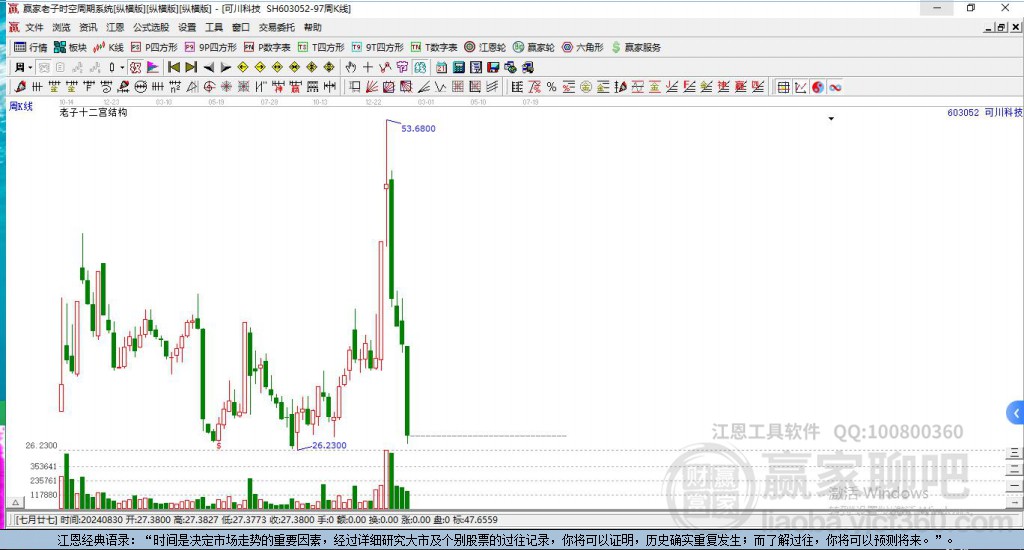Open the 公式选股 menu
Screen dimensions: 1024x550
pos(151,27)
